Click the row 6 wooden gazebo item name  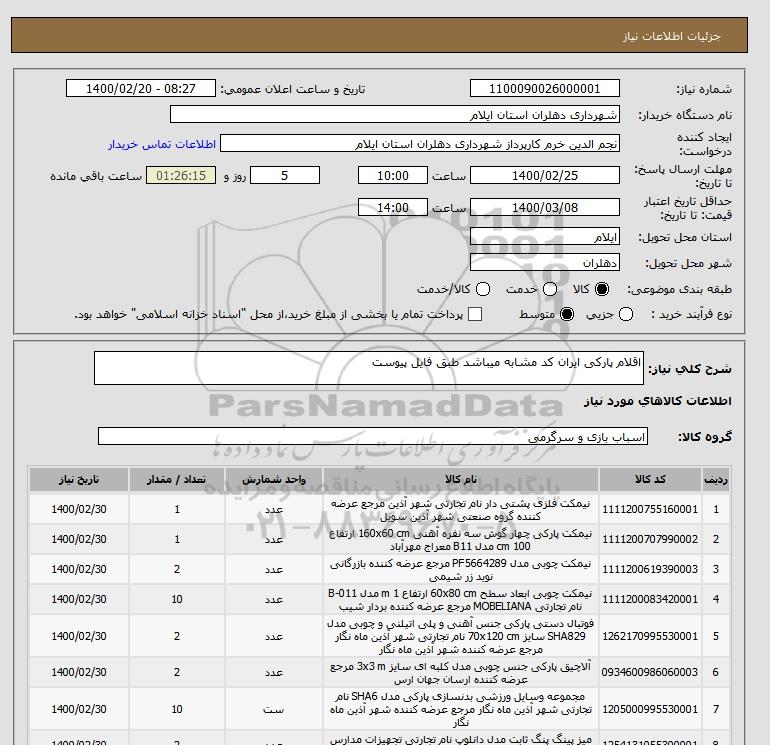tap(461, 673)
